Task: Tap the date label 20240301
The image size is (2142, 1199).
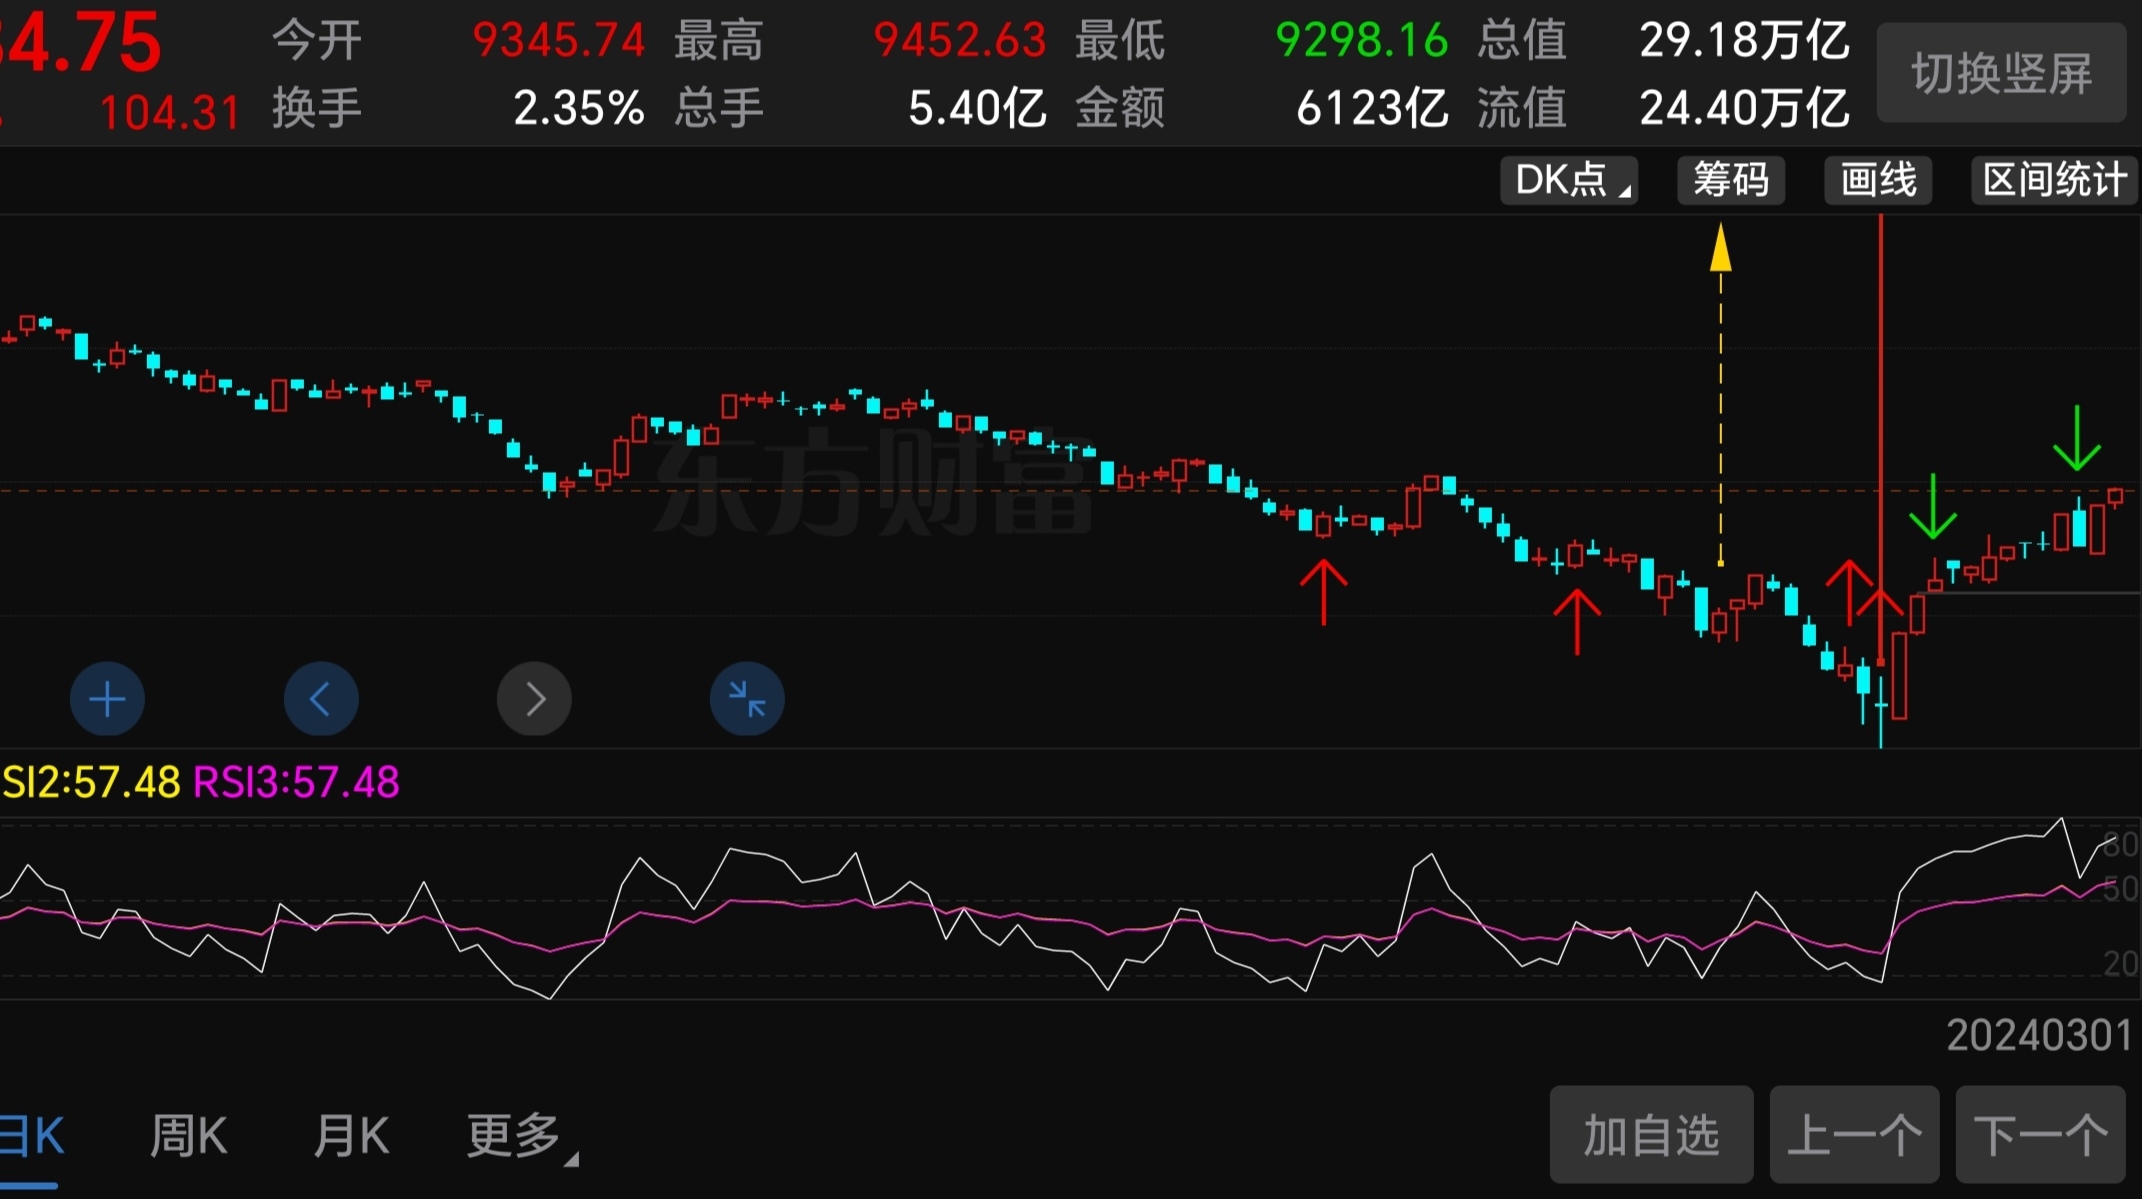Action: tap(2040, 1035)
